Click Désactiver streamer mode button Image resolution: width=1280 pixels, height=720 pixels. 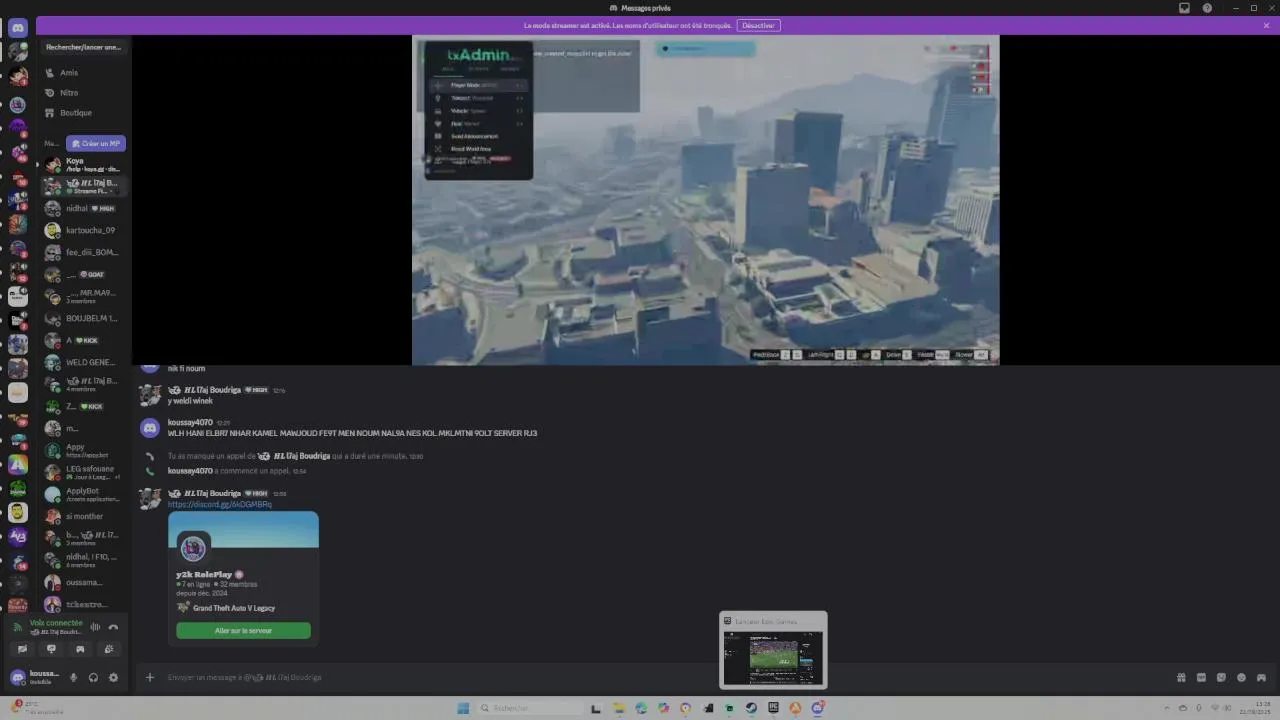coord(758,25)
